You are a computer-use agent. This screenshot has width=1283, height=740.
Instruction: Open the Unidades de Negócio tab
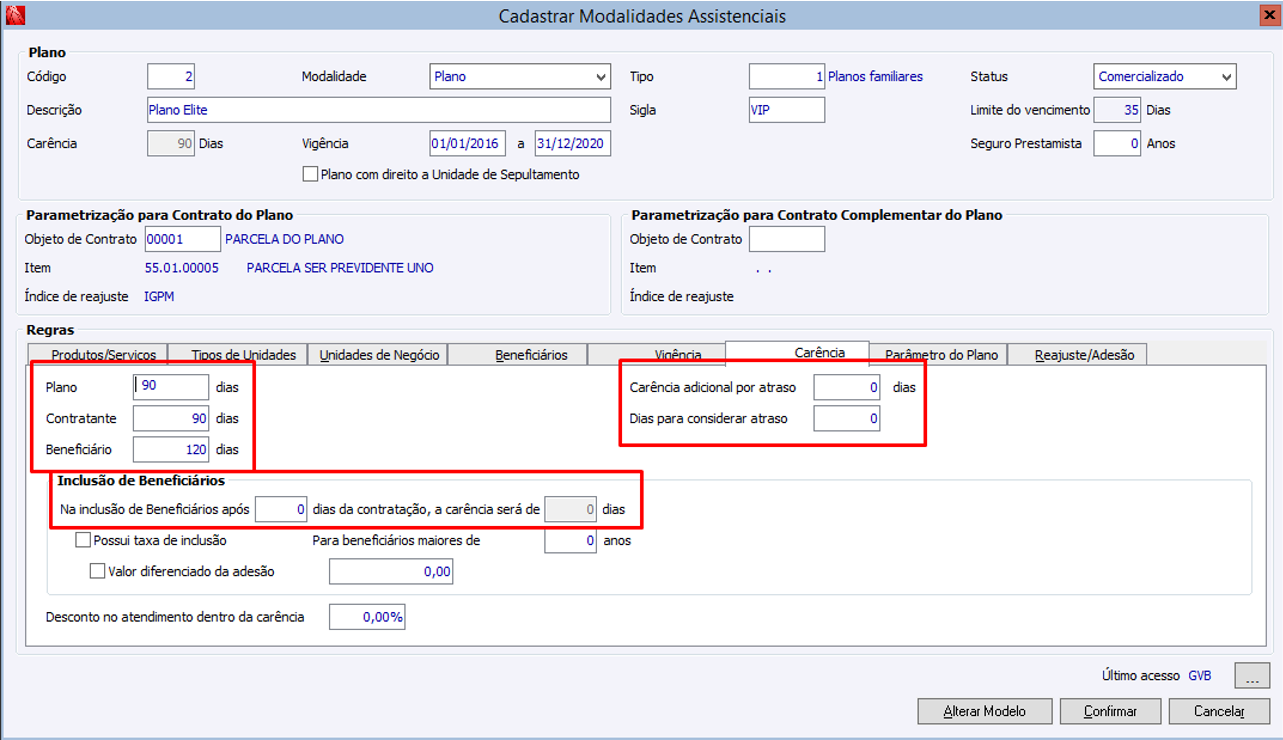tap(379, 355)
